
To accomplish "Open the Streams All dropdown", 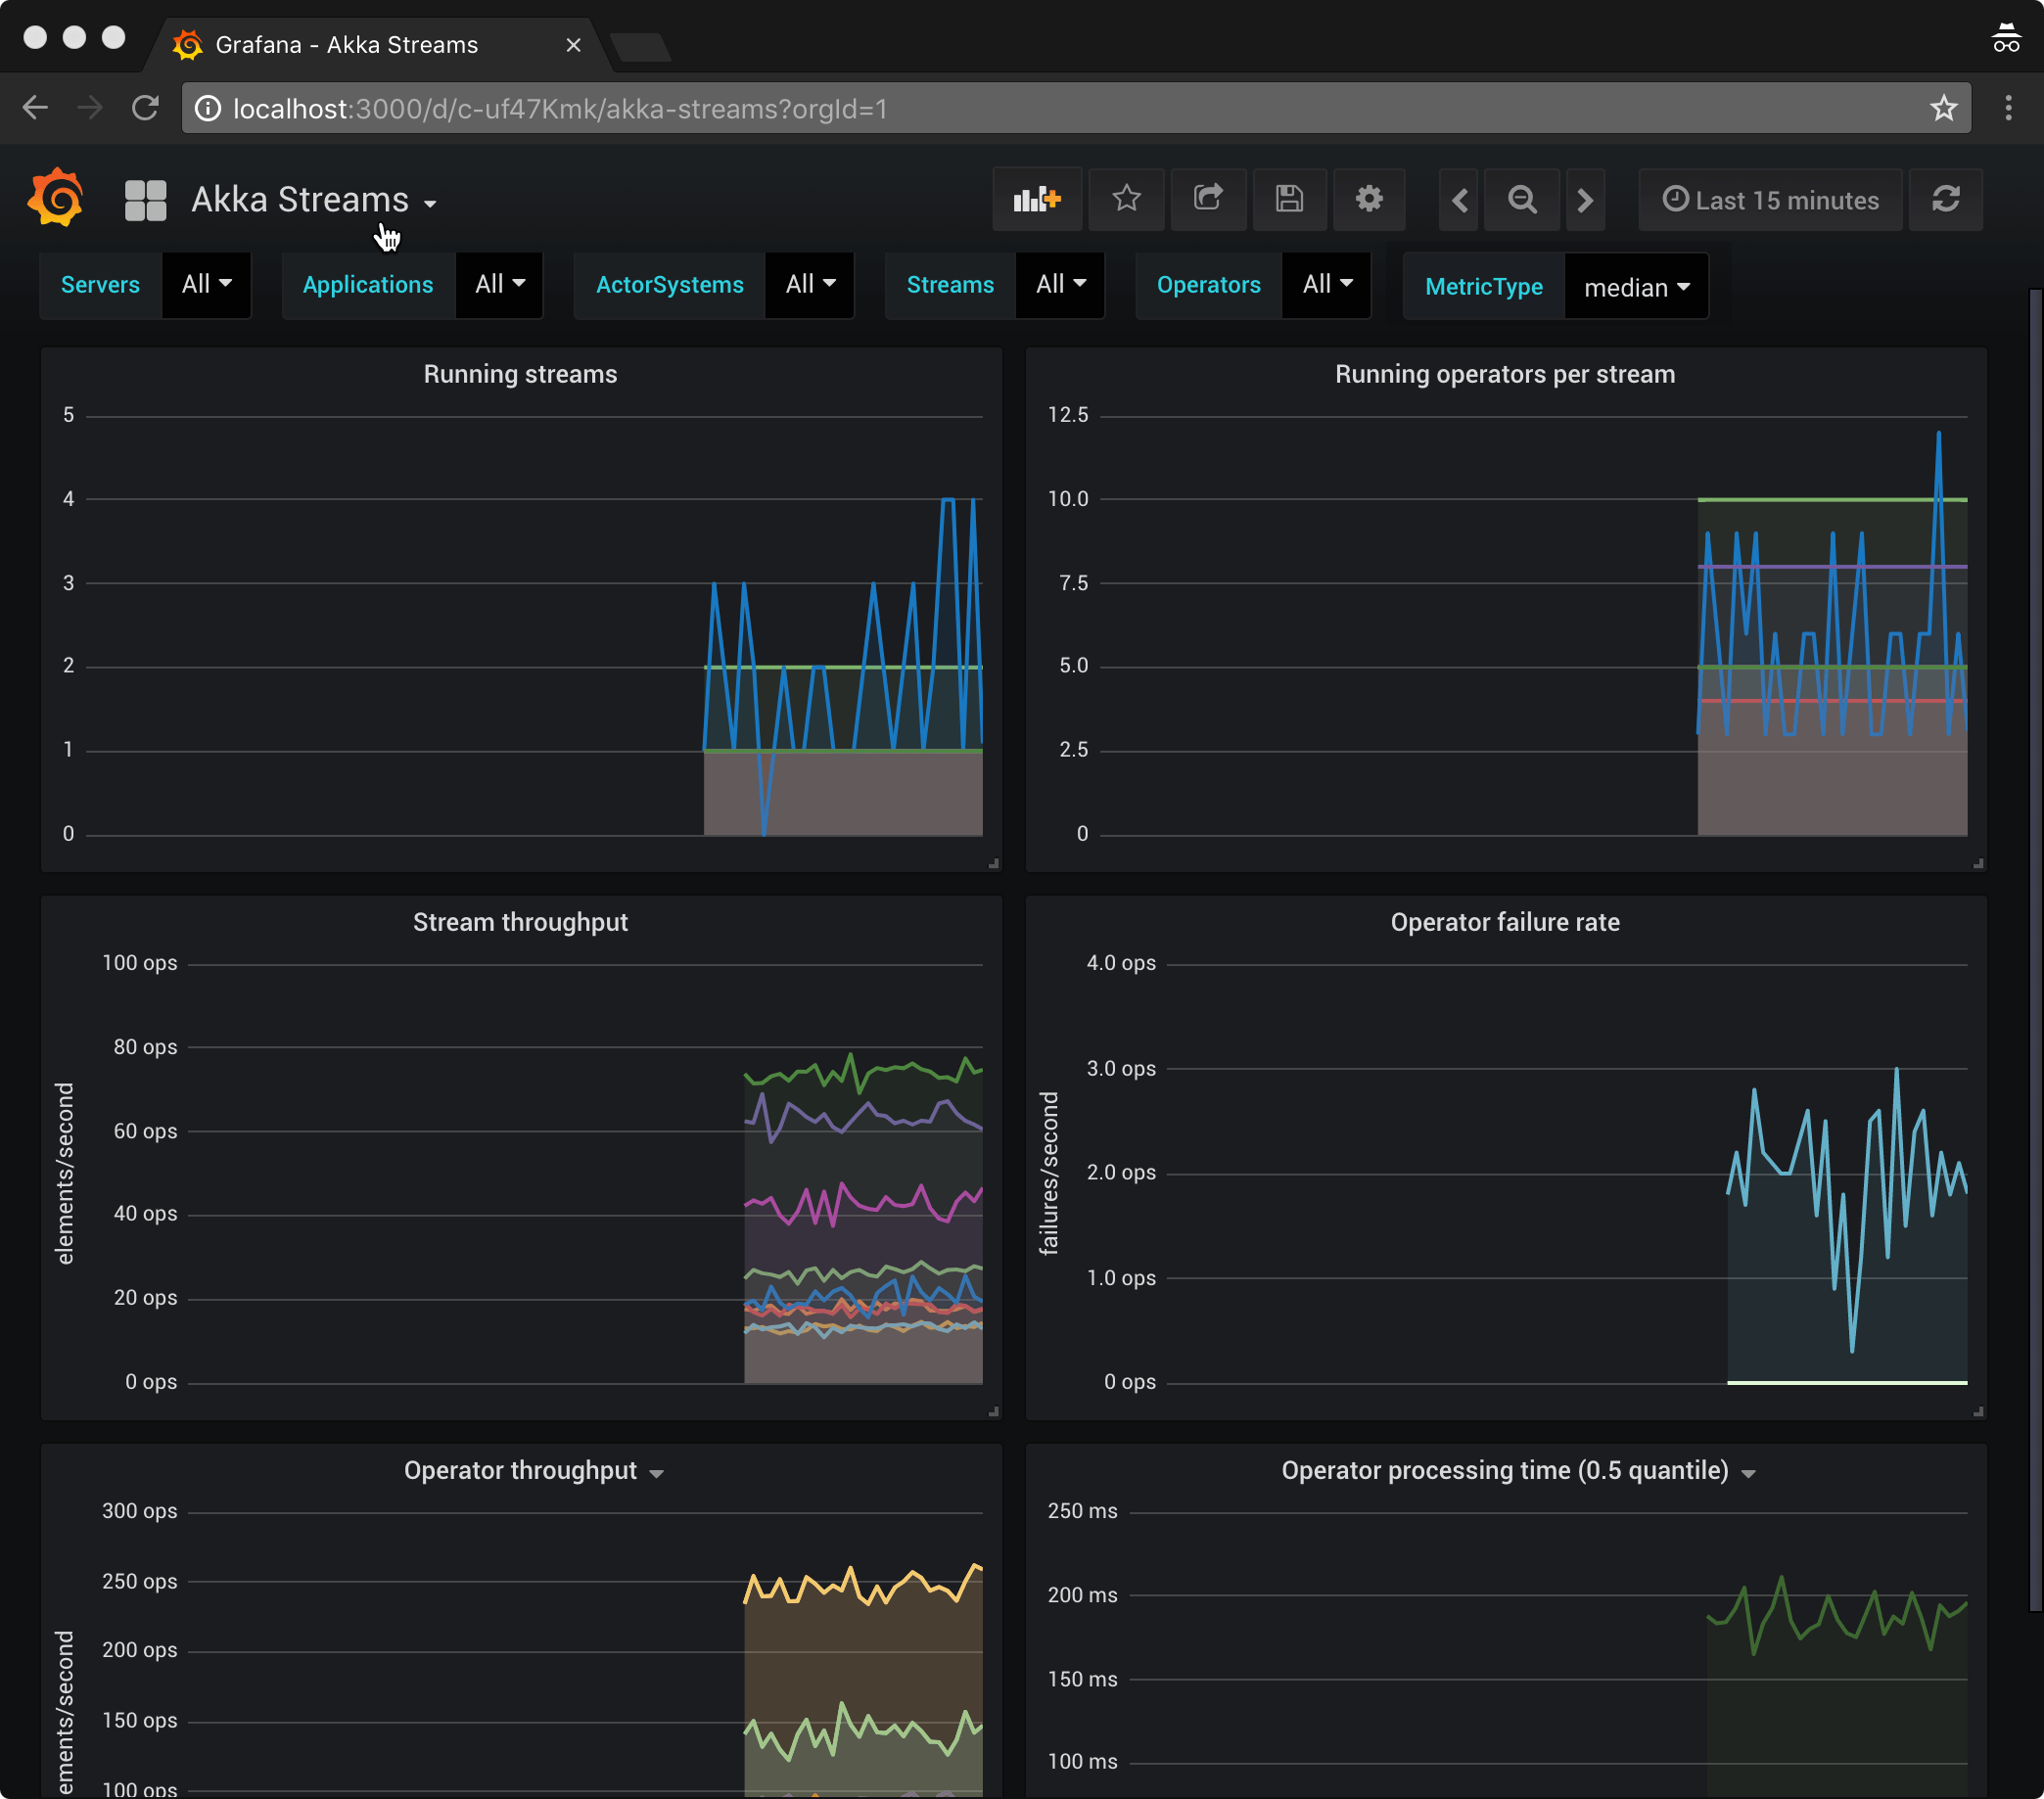I will 1060,285.
